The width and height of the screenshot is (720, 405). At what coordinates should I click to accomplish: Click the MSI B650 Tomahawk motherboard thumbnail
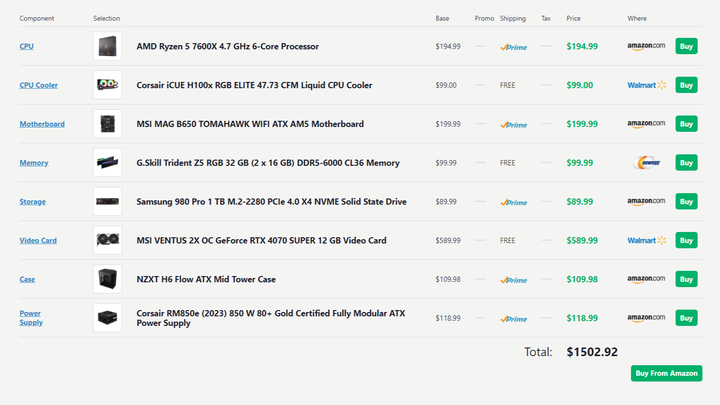click(x=107, y=124)
